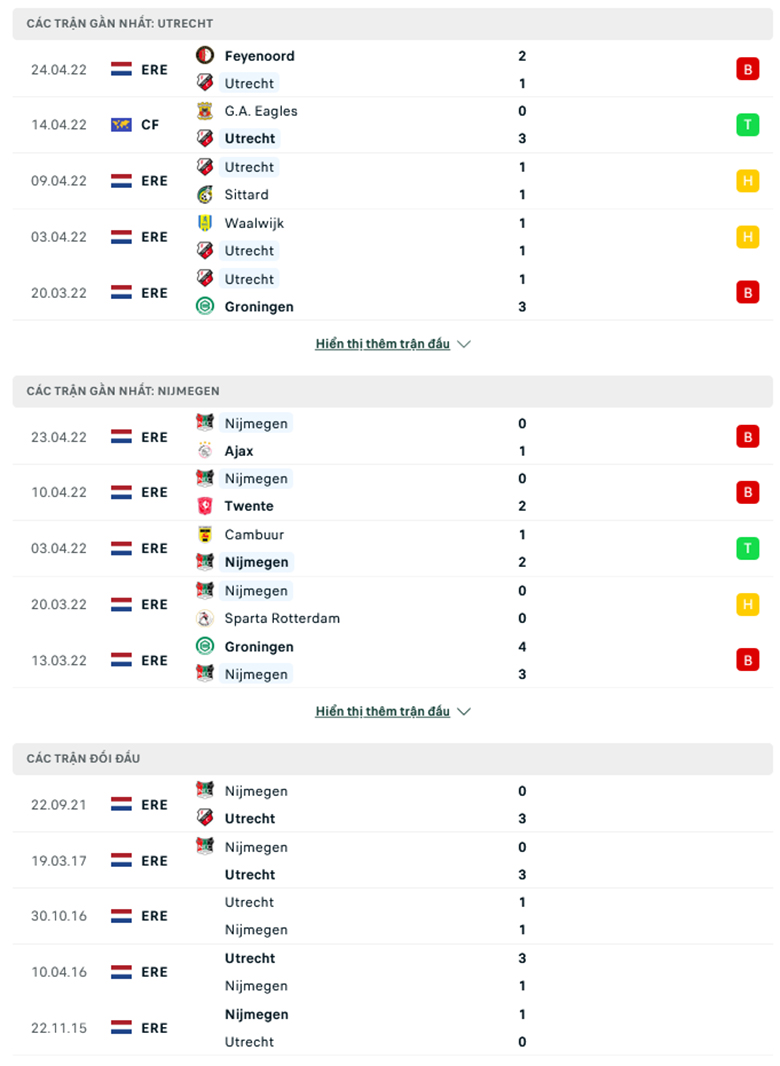Click the green T badge for Cambuur match

[x=747, y=548]
